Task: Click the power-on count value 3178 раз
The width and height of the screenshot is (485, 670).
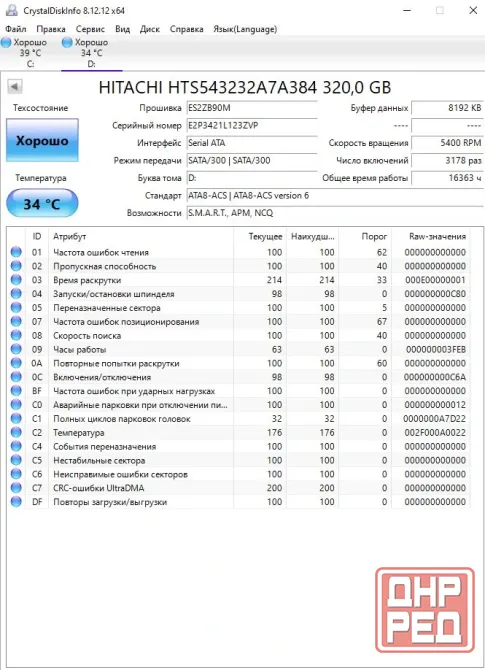Action: coord(447,161)
